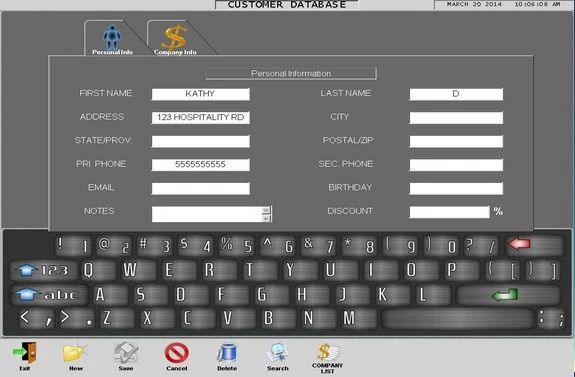
Task: Select the Personal Info tab
Action: point(111,39)
